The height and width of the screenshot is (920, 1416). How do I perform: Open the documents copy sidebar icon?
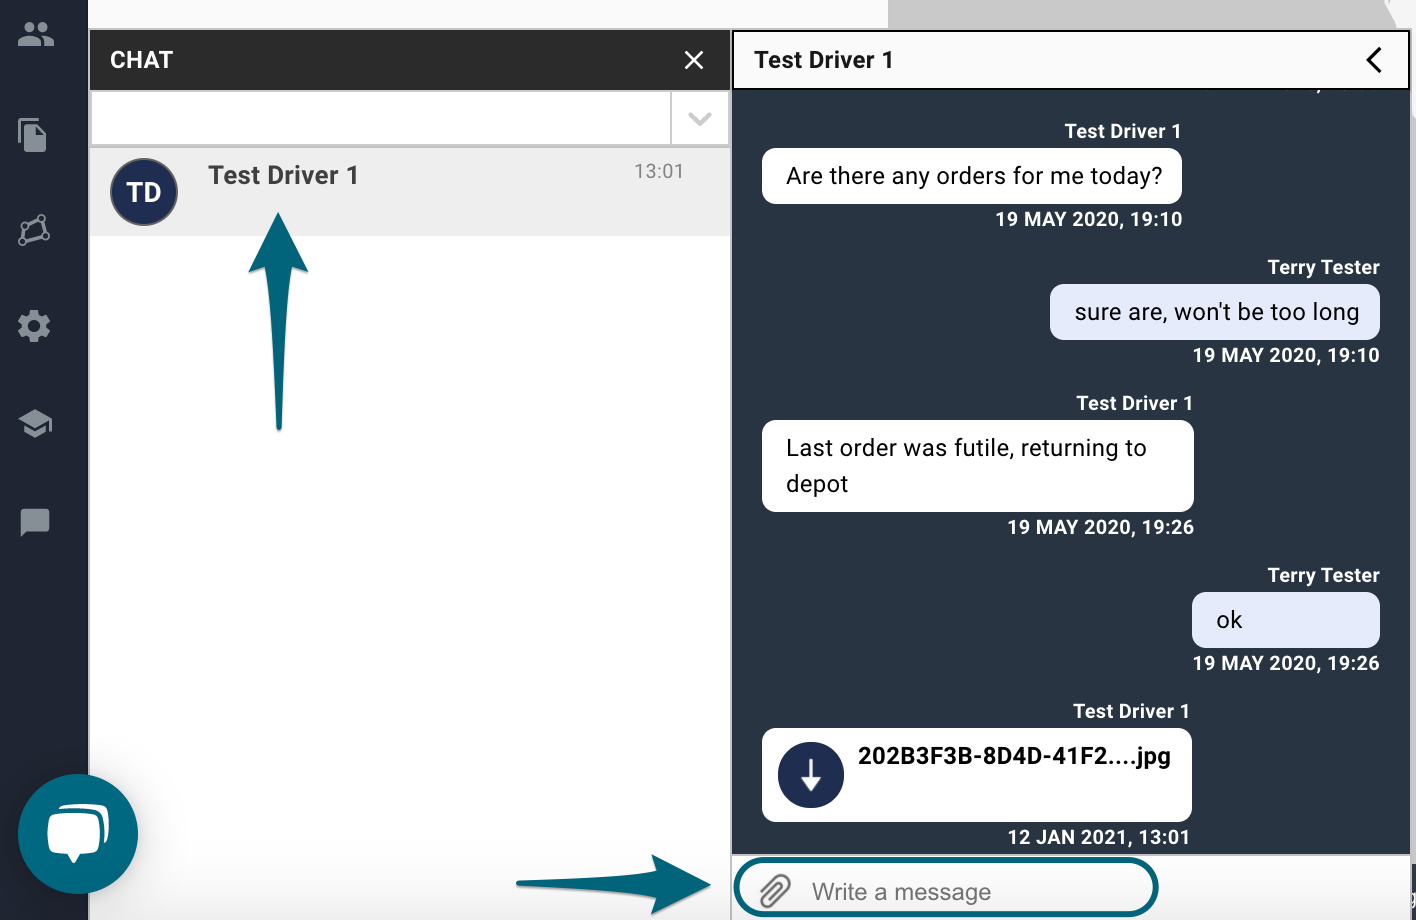[x=33, y=134]
